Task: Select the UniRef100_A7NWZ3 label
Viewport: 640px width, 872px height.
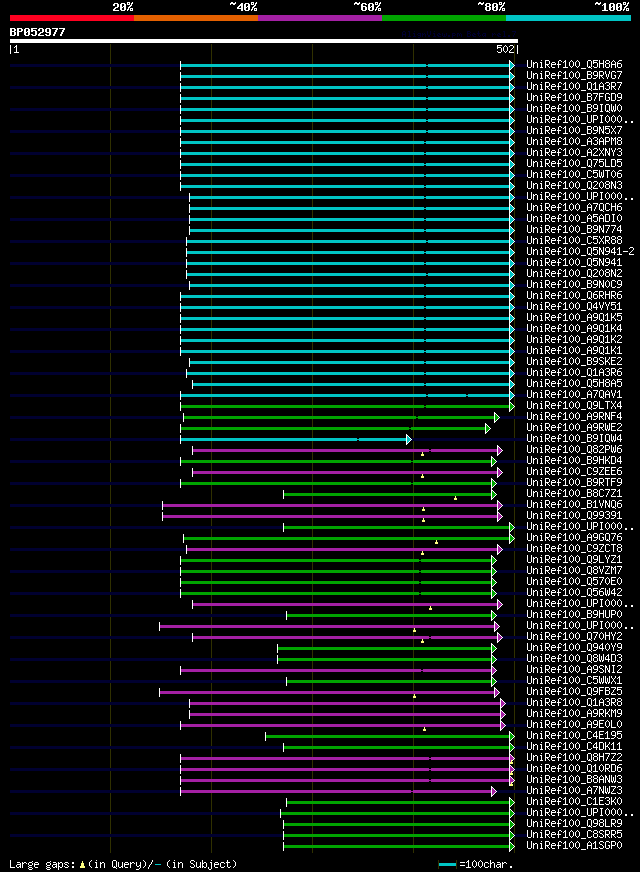Action: click(574, 790)
